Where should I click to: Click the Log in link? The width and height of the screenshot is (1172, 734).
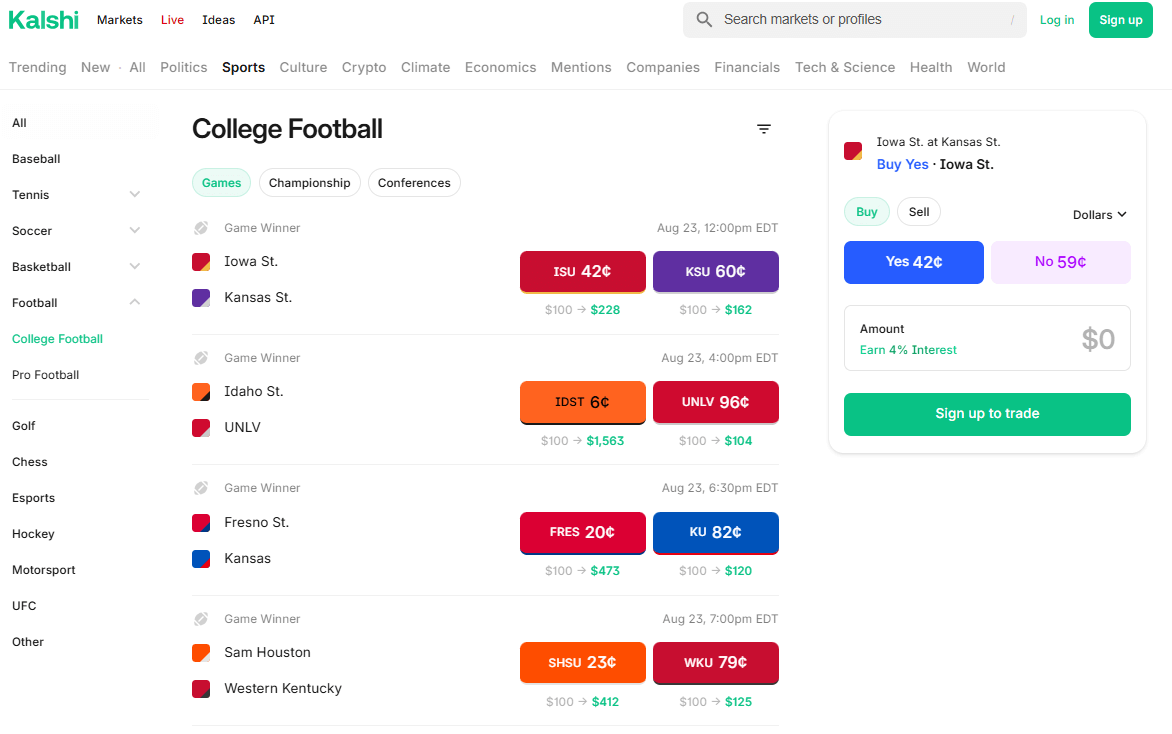(1057, 20)
